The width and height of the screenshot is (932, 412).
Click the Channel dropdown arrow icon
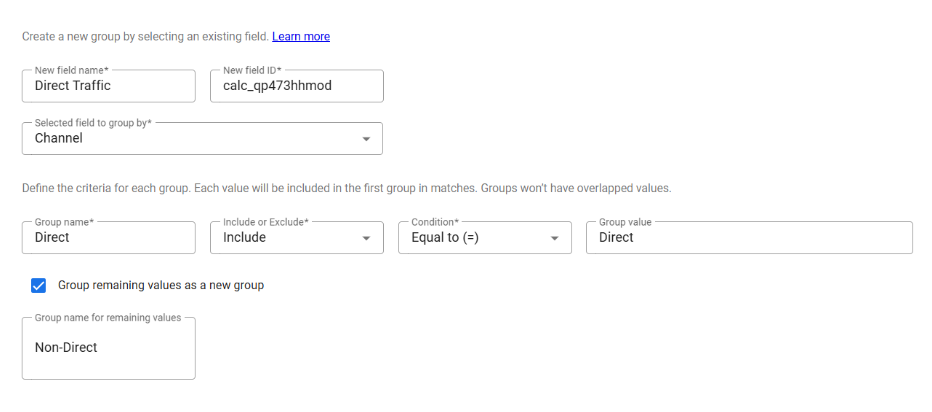click(x=366, y=139)
